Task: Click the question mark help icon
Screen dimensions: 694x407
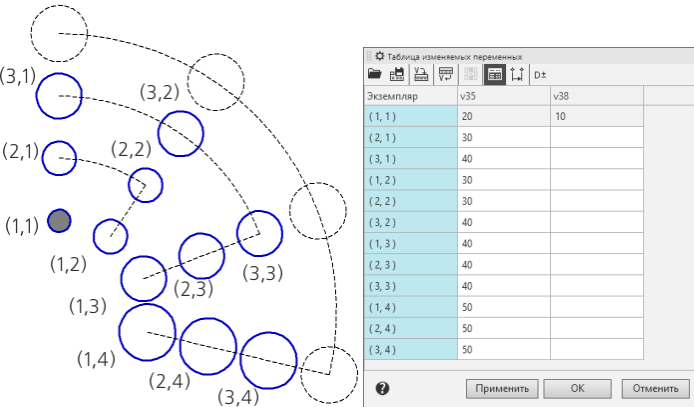Action: 382,387
